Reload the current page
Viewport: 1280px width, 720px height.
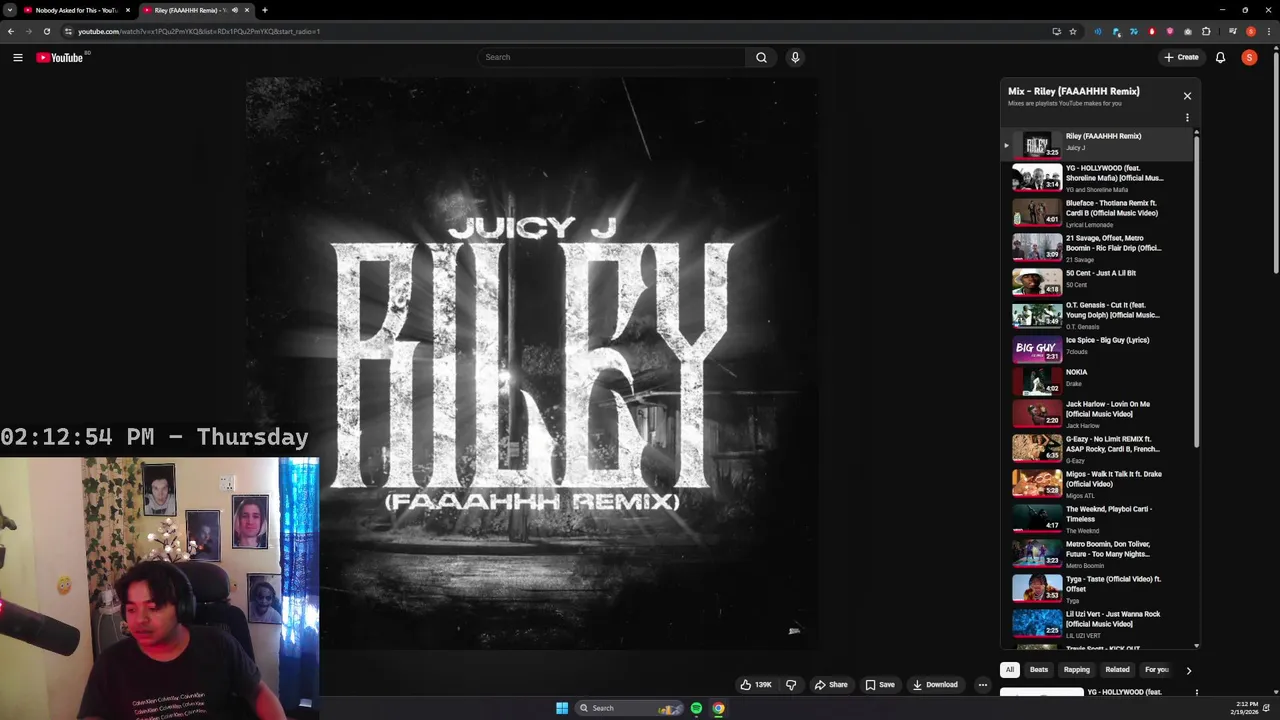tap(46, 31)
